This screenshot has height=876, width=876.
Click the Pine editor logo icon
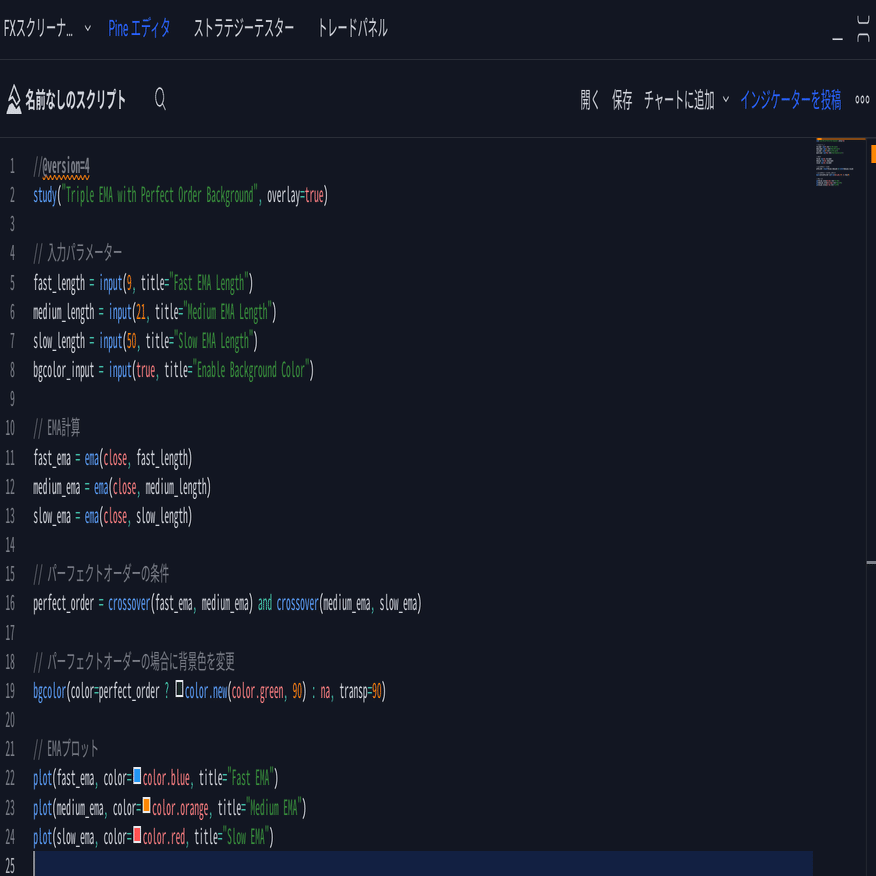(12, 99)
